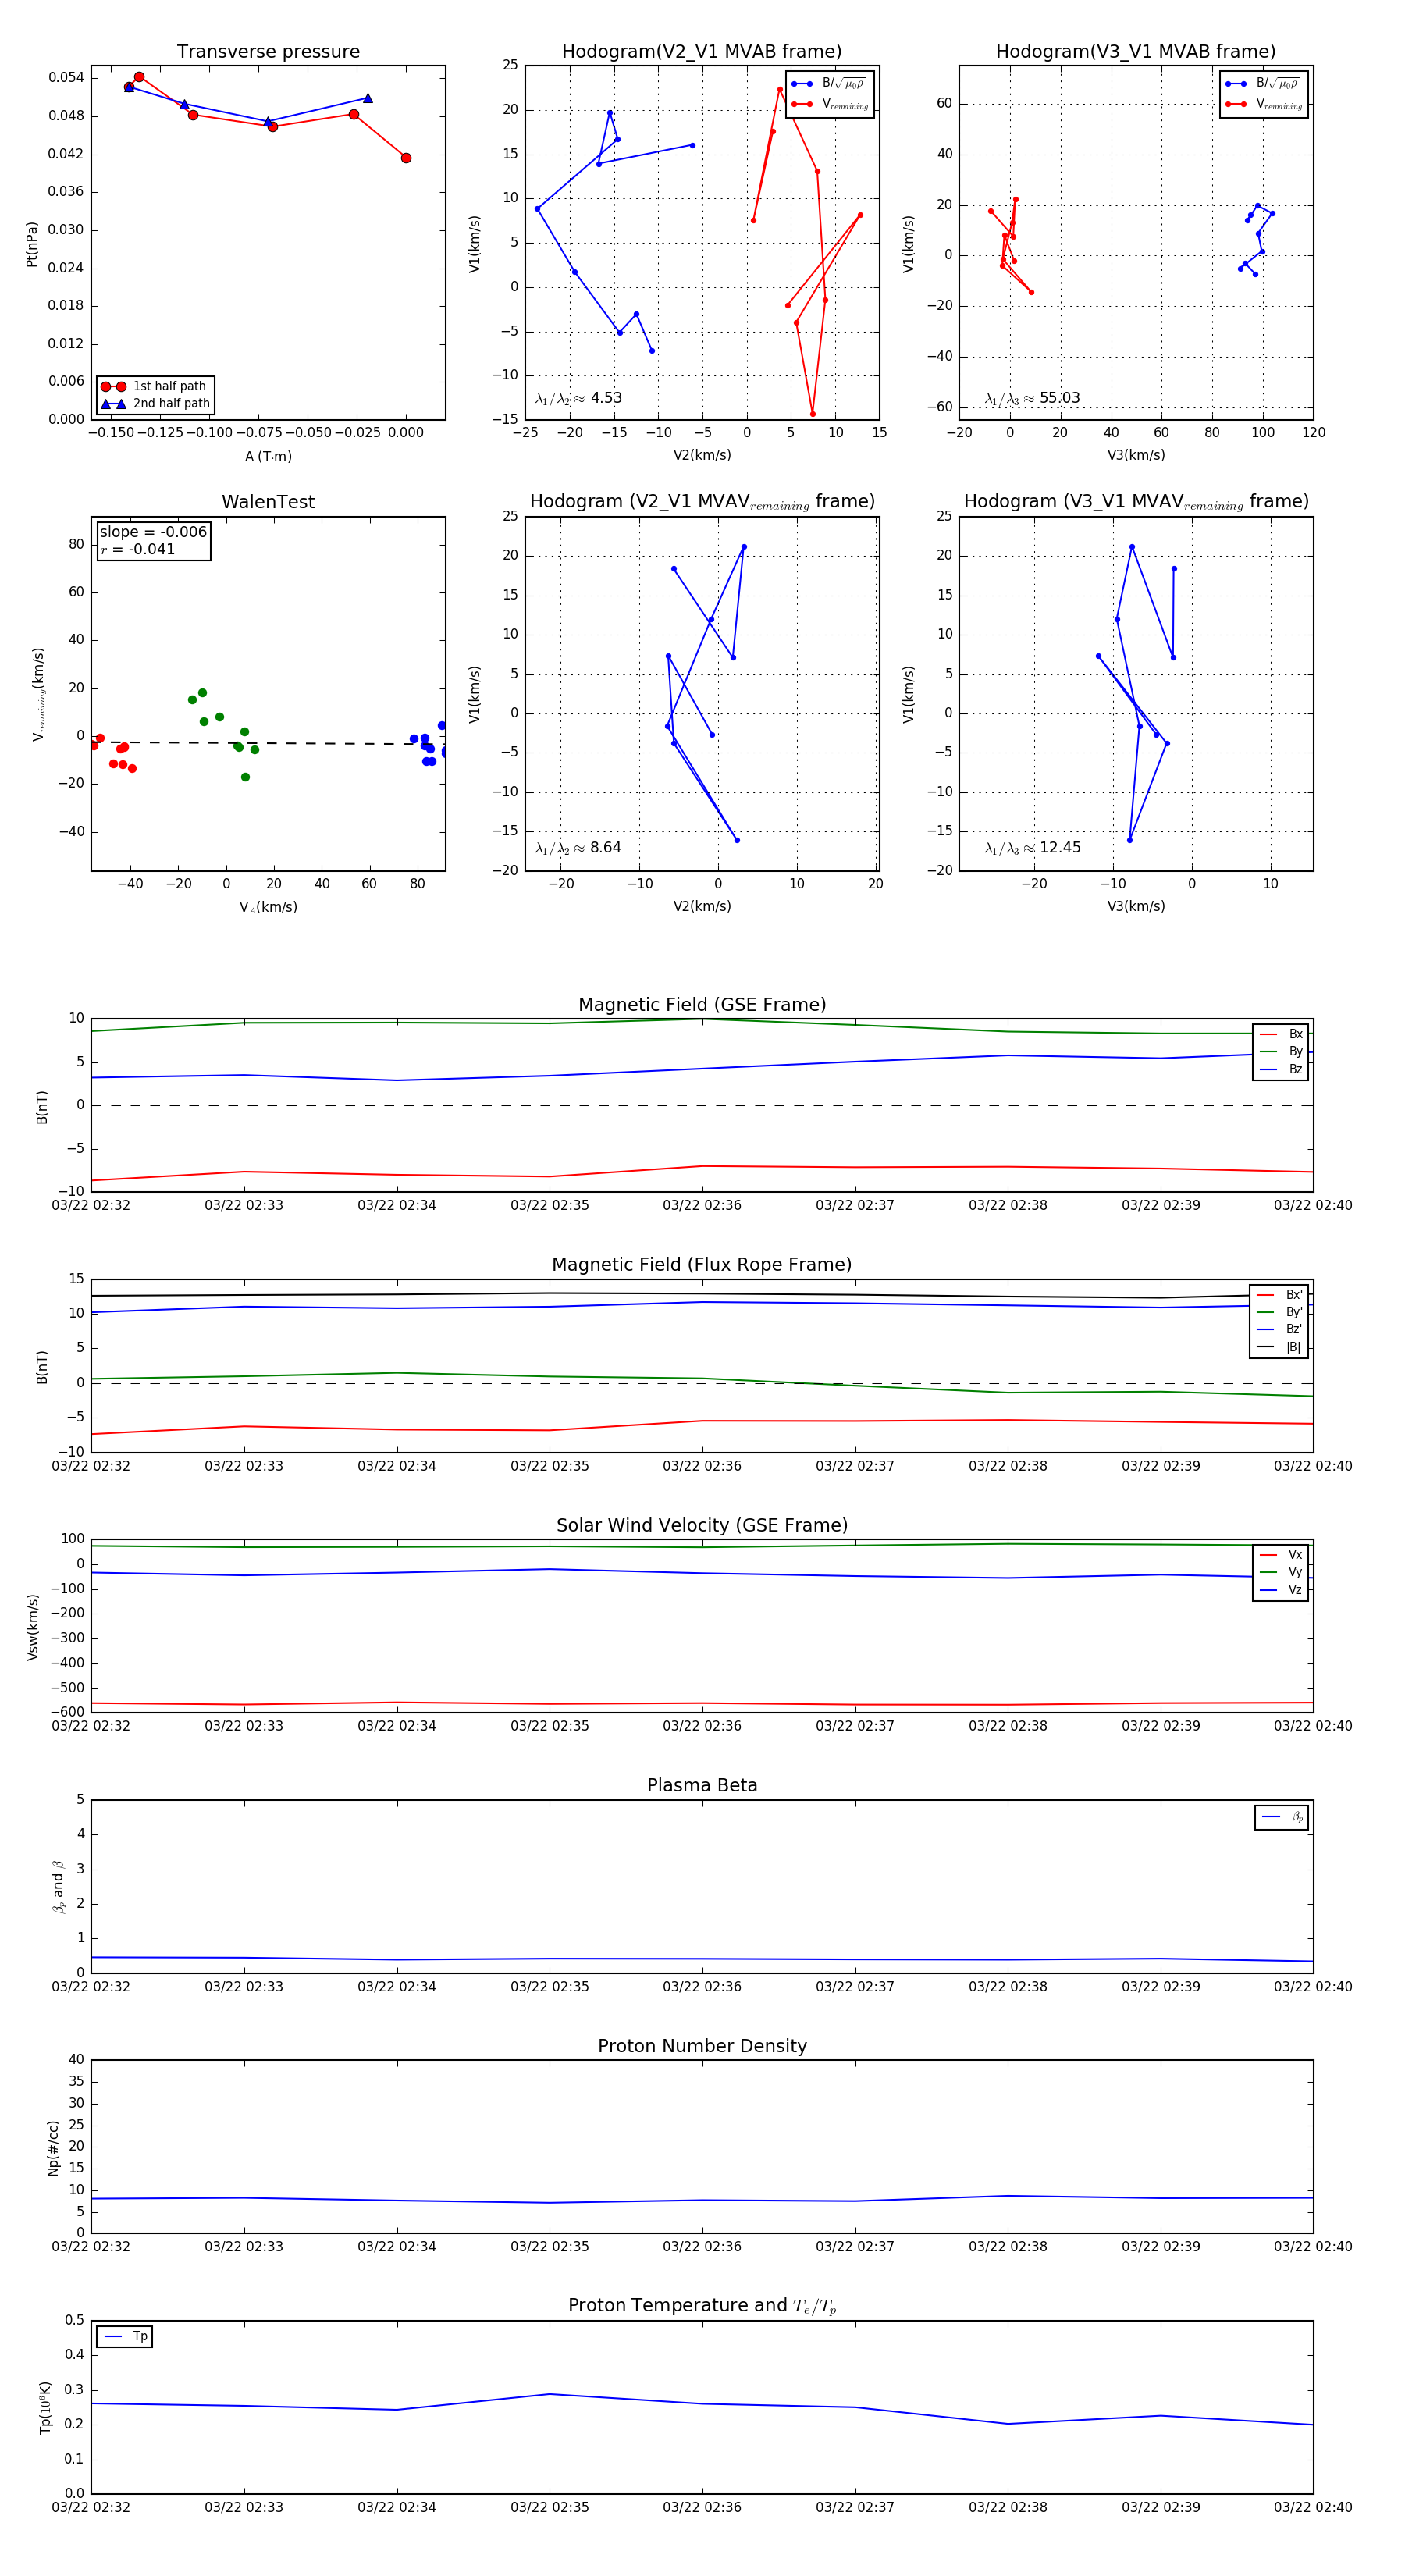The height and width of the screenshot is (2576, 1405).
Task: Click "03/22 02:32" tick under Magnetic Field GSE plot
Action: tap(91, 1206)
